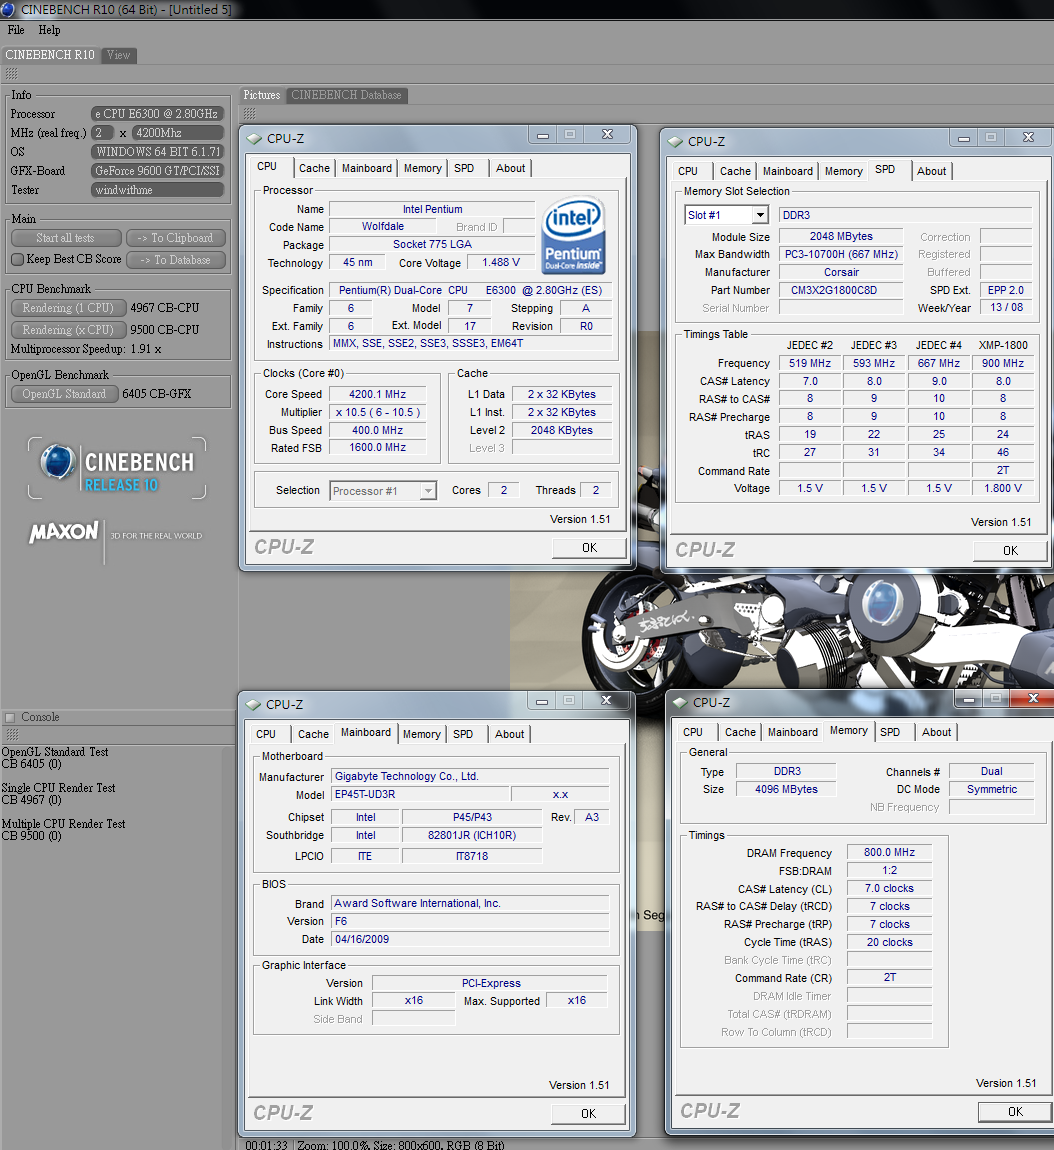1054x1150 pixels.
Task: Copy results with To Clipboard button
Action: (175, 238)
